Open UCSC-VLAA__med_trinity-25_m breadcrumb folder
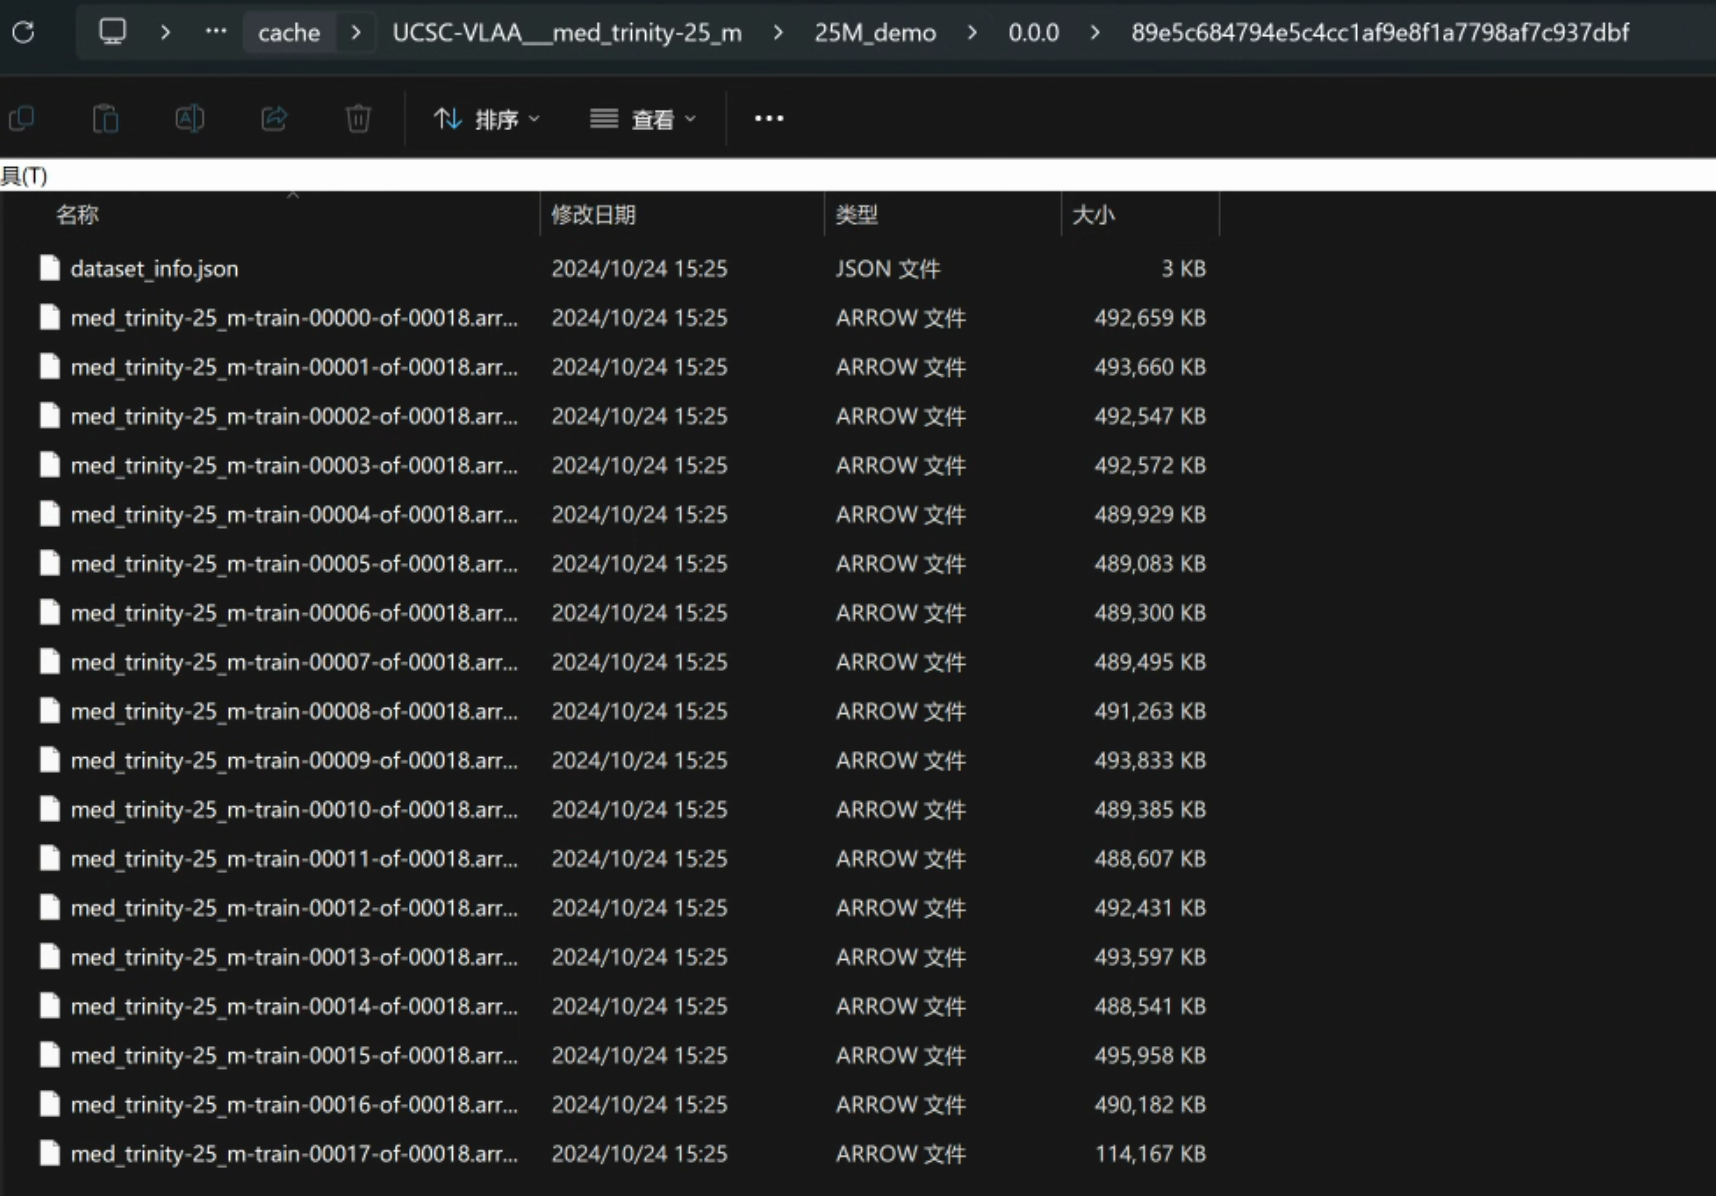Image resolution: width=1716 pixels, height=1196 pixels. coord(567,33)
